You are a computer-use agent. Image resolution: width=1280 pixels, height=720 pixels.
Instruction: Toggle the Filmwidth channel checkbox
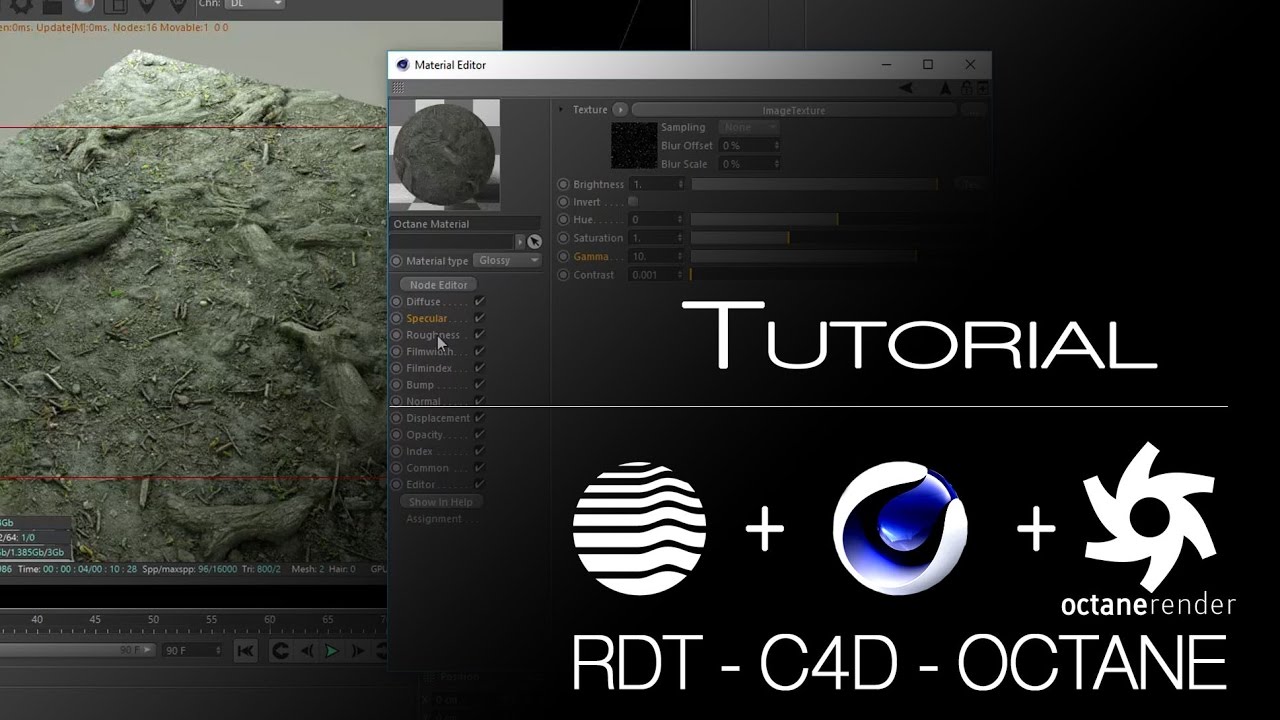coord(479,351)
